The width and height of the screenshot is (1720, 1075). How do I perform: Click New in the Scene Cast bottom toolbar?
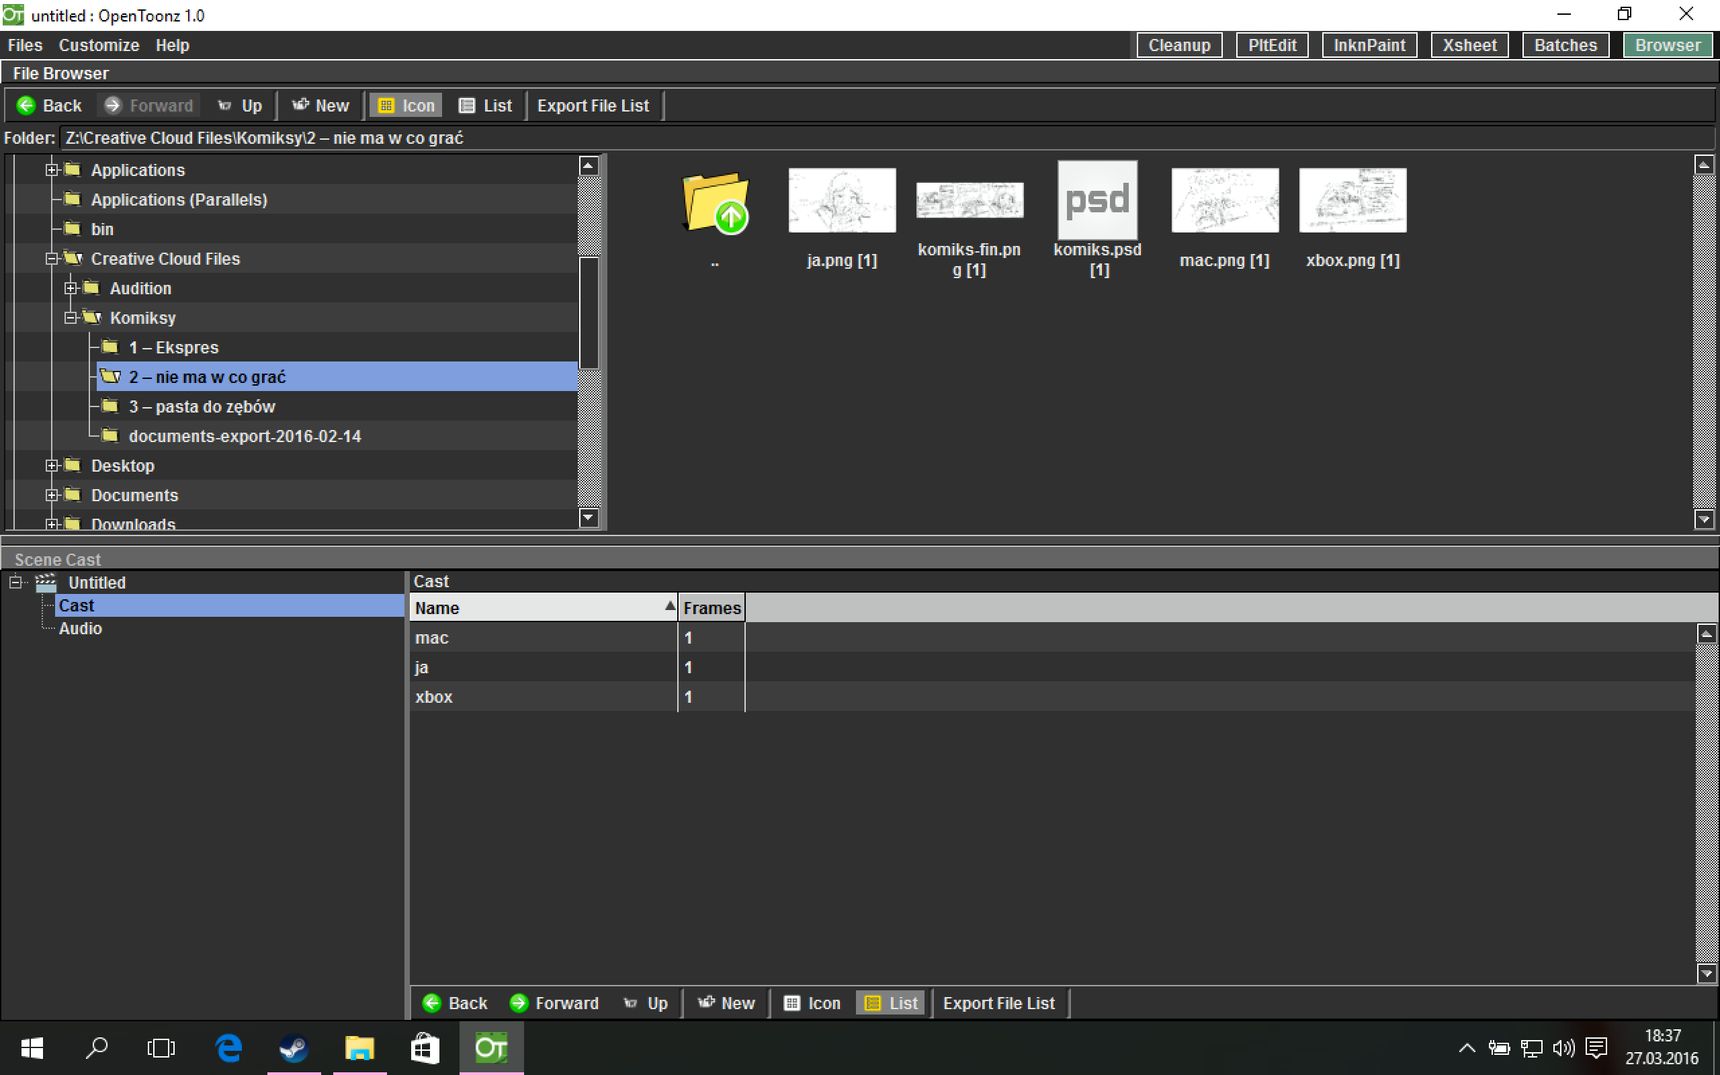[x=726, y=1003]
